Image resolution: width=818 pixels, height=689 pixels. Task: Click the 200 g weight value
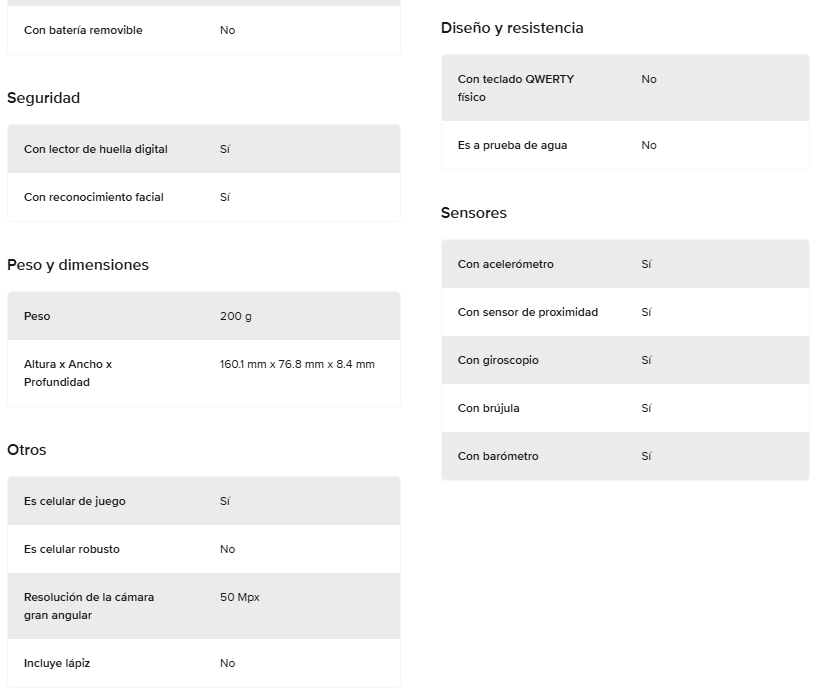[236, 316]
